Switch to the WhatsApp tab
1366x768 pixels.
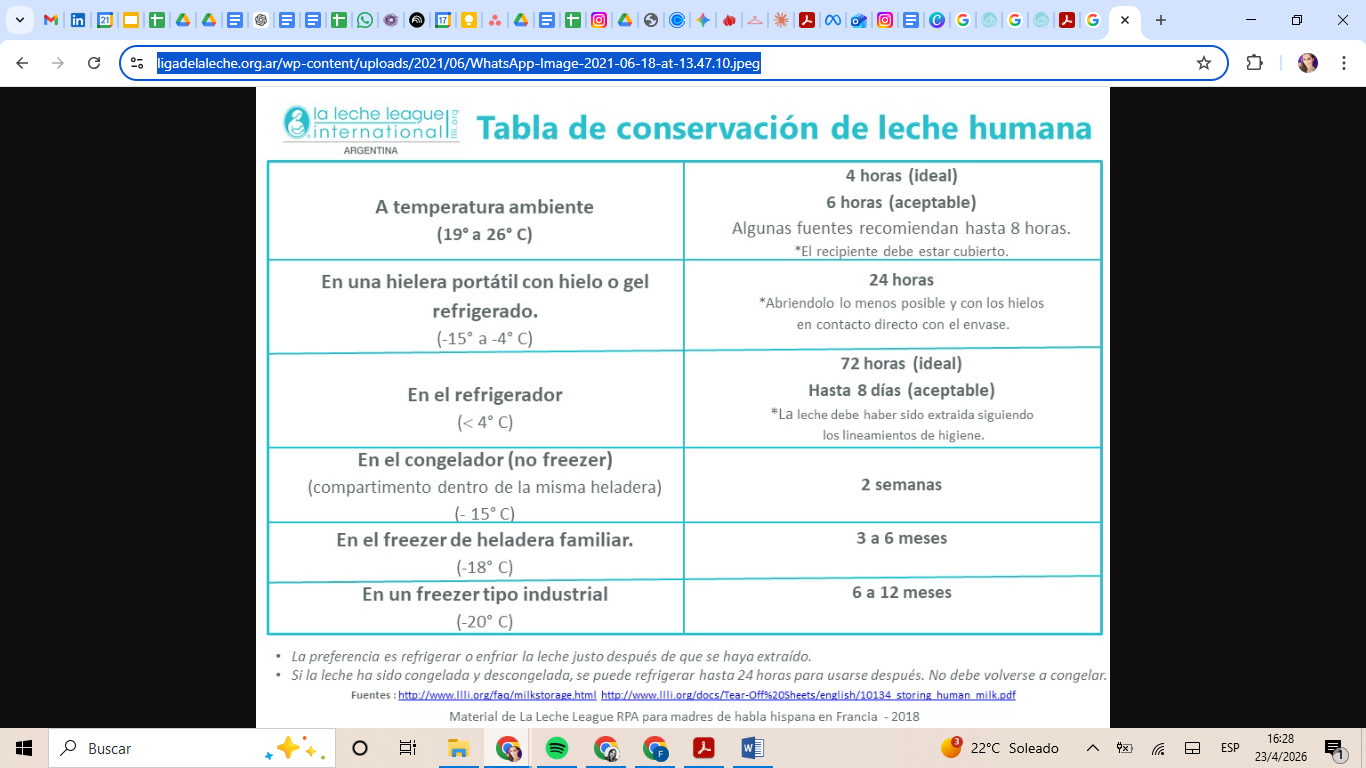click(x=365, y=20)
